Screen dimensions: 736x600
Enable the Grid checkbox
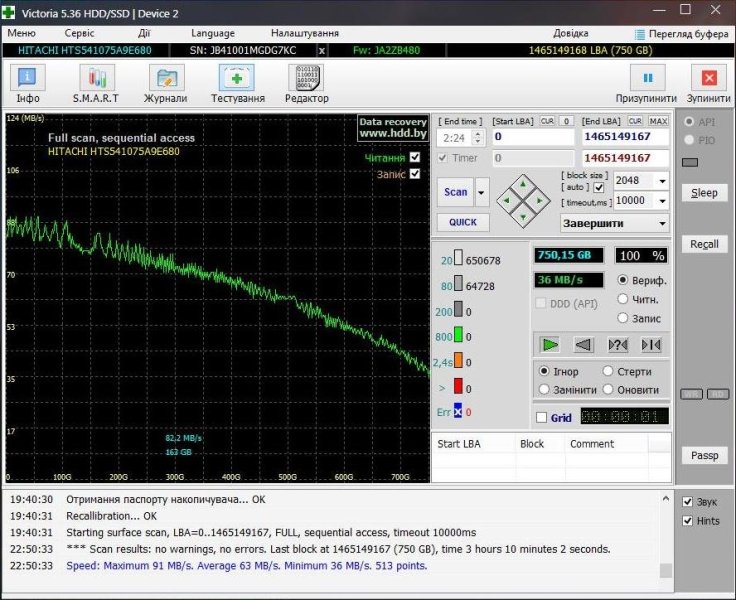tap(541, 418)
